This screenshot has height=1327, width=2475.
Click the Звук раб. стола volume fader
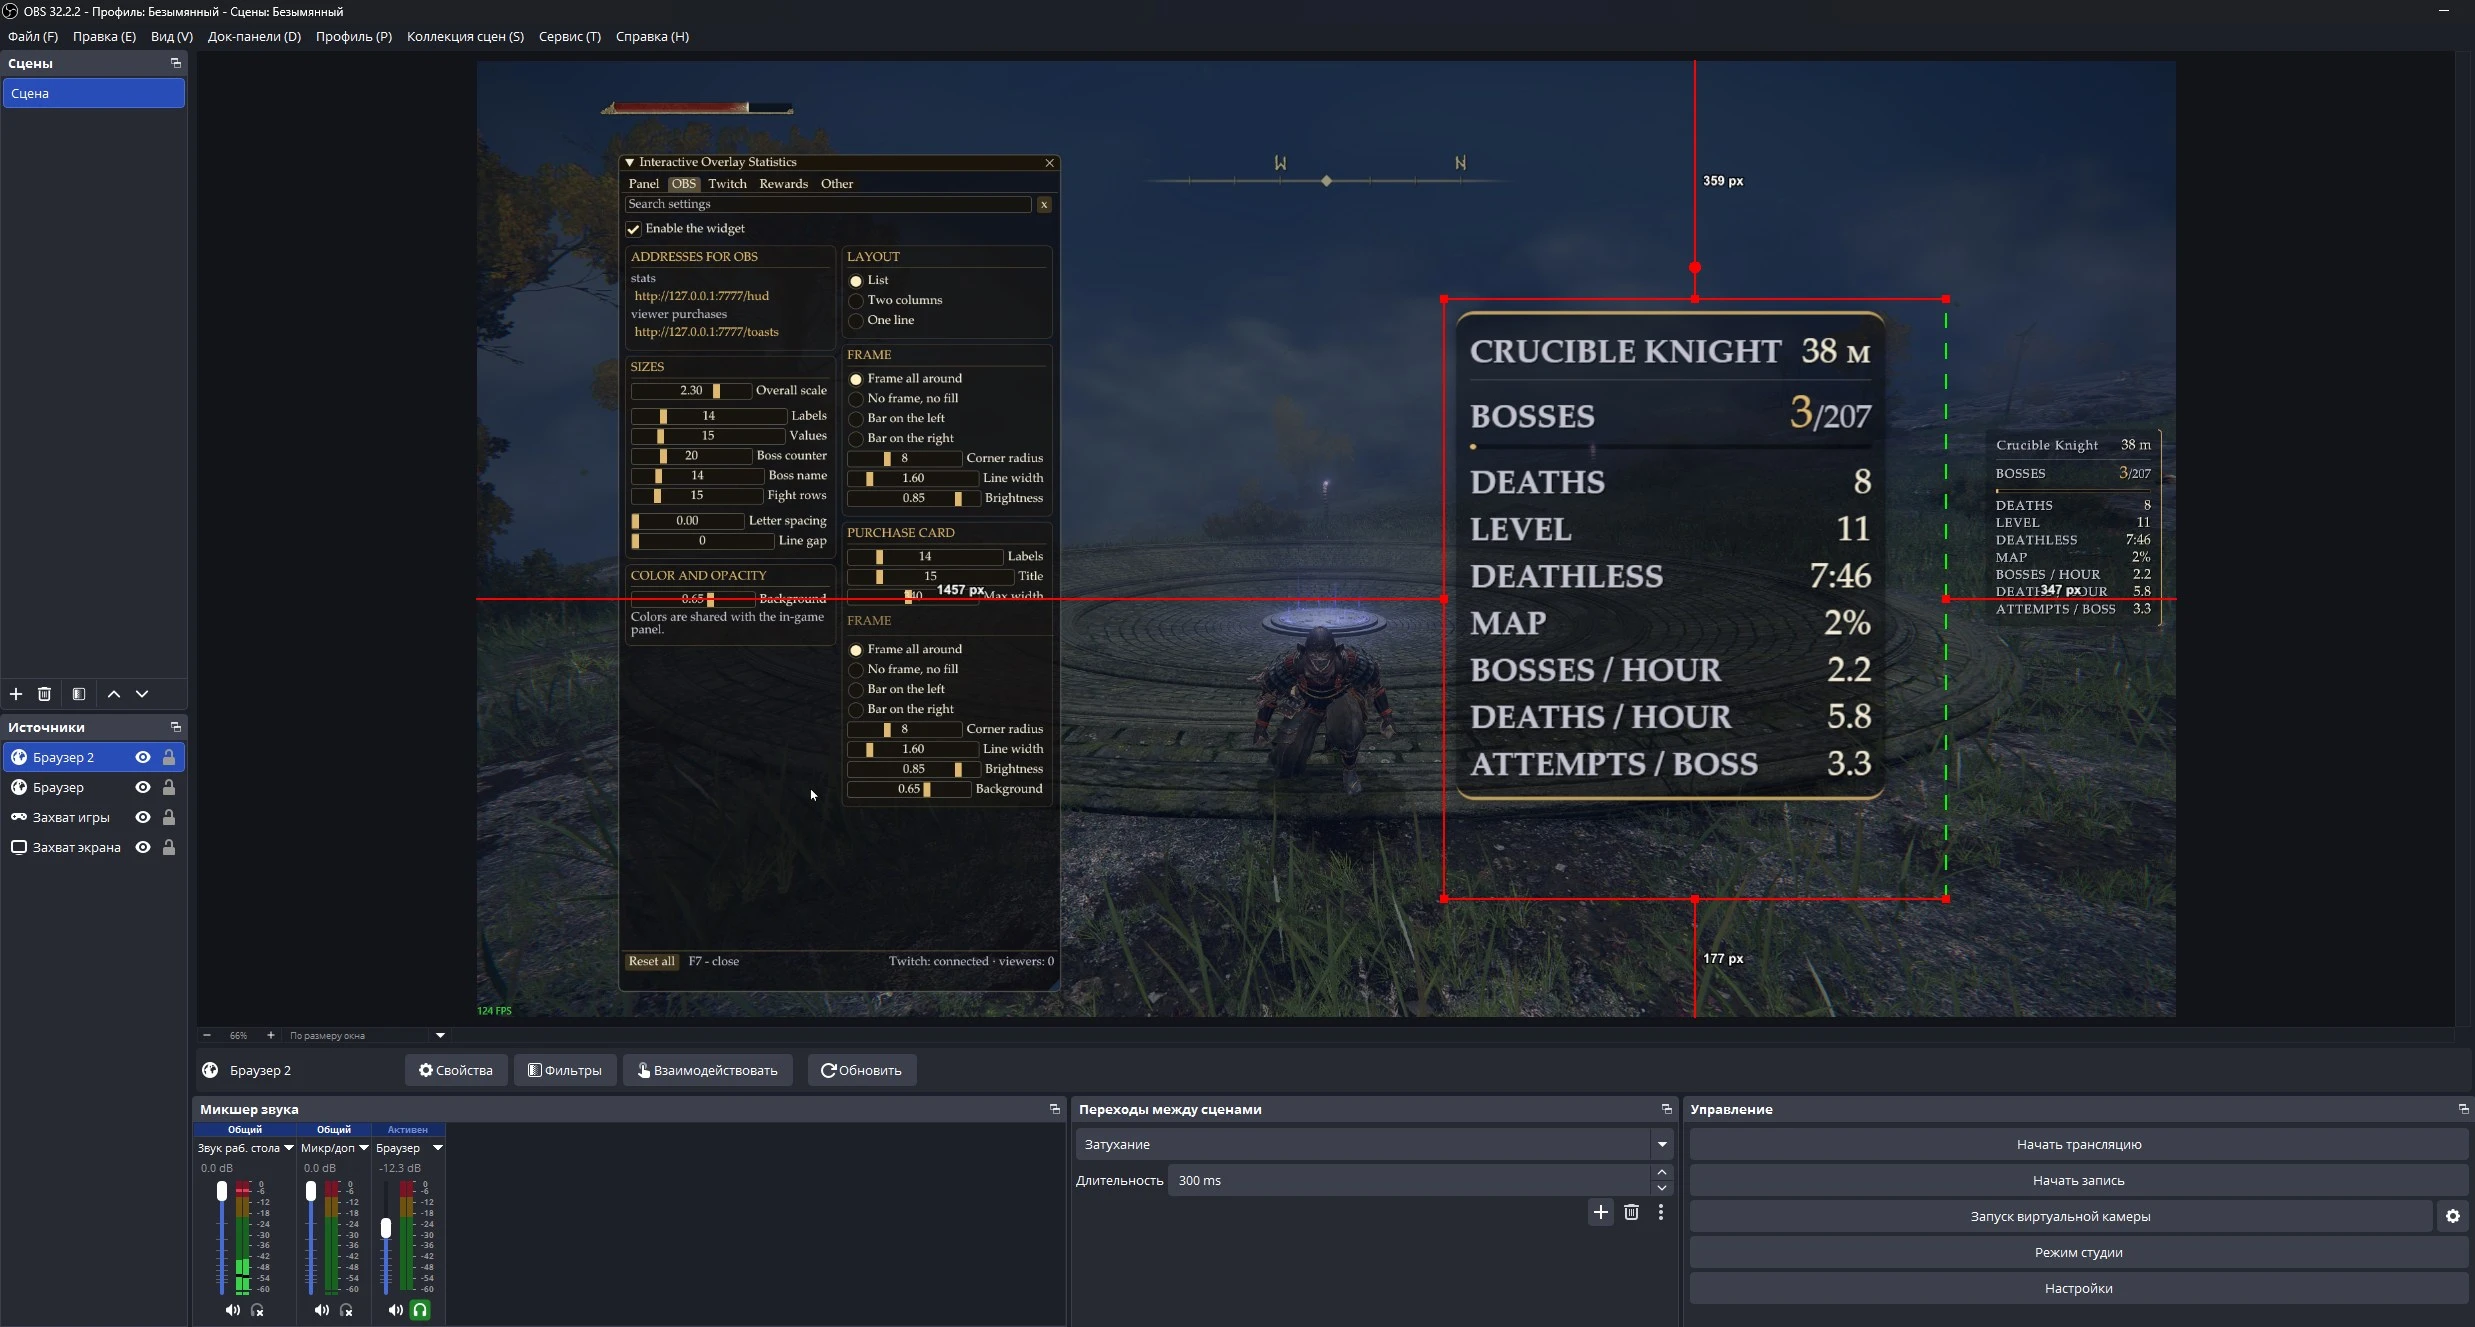pos(222,1191)
